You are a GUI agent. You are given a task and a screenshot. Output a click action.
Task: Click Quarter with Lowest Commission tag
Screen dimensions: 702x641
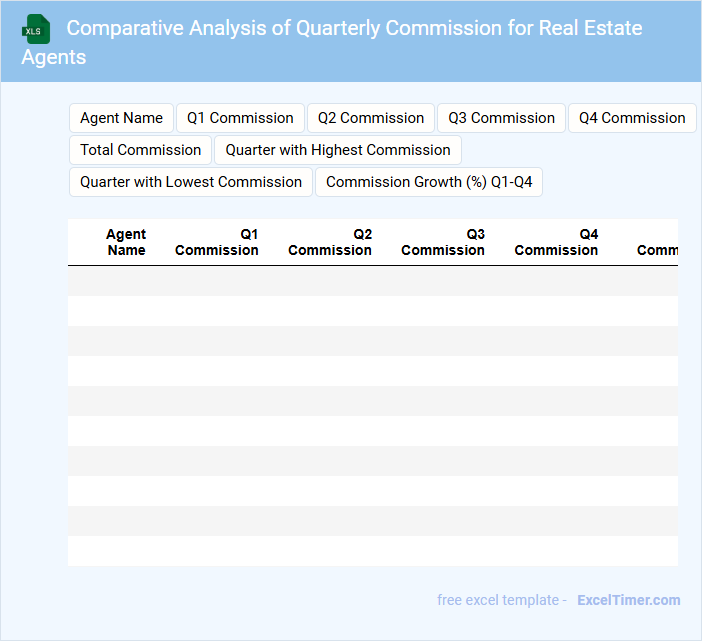[x=190, y=182]
